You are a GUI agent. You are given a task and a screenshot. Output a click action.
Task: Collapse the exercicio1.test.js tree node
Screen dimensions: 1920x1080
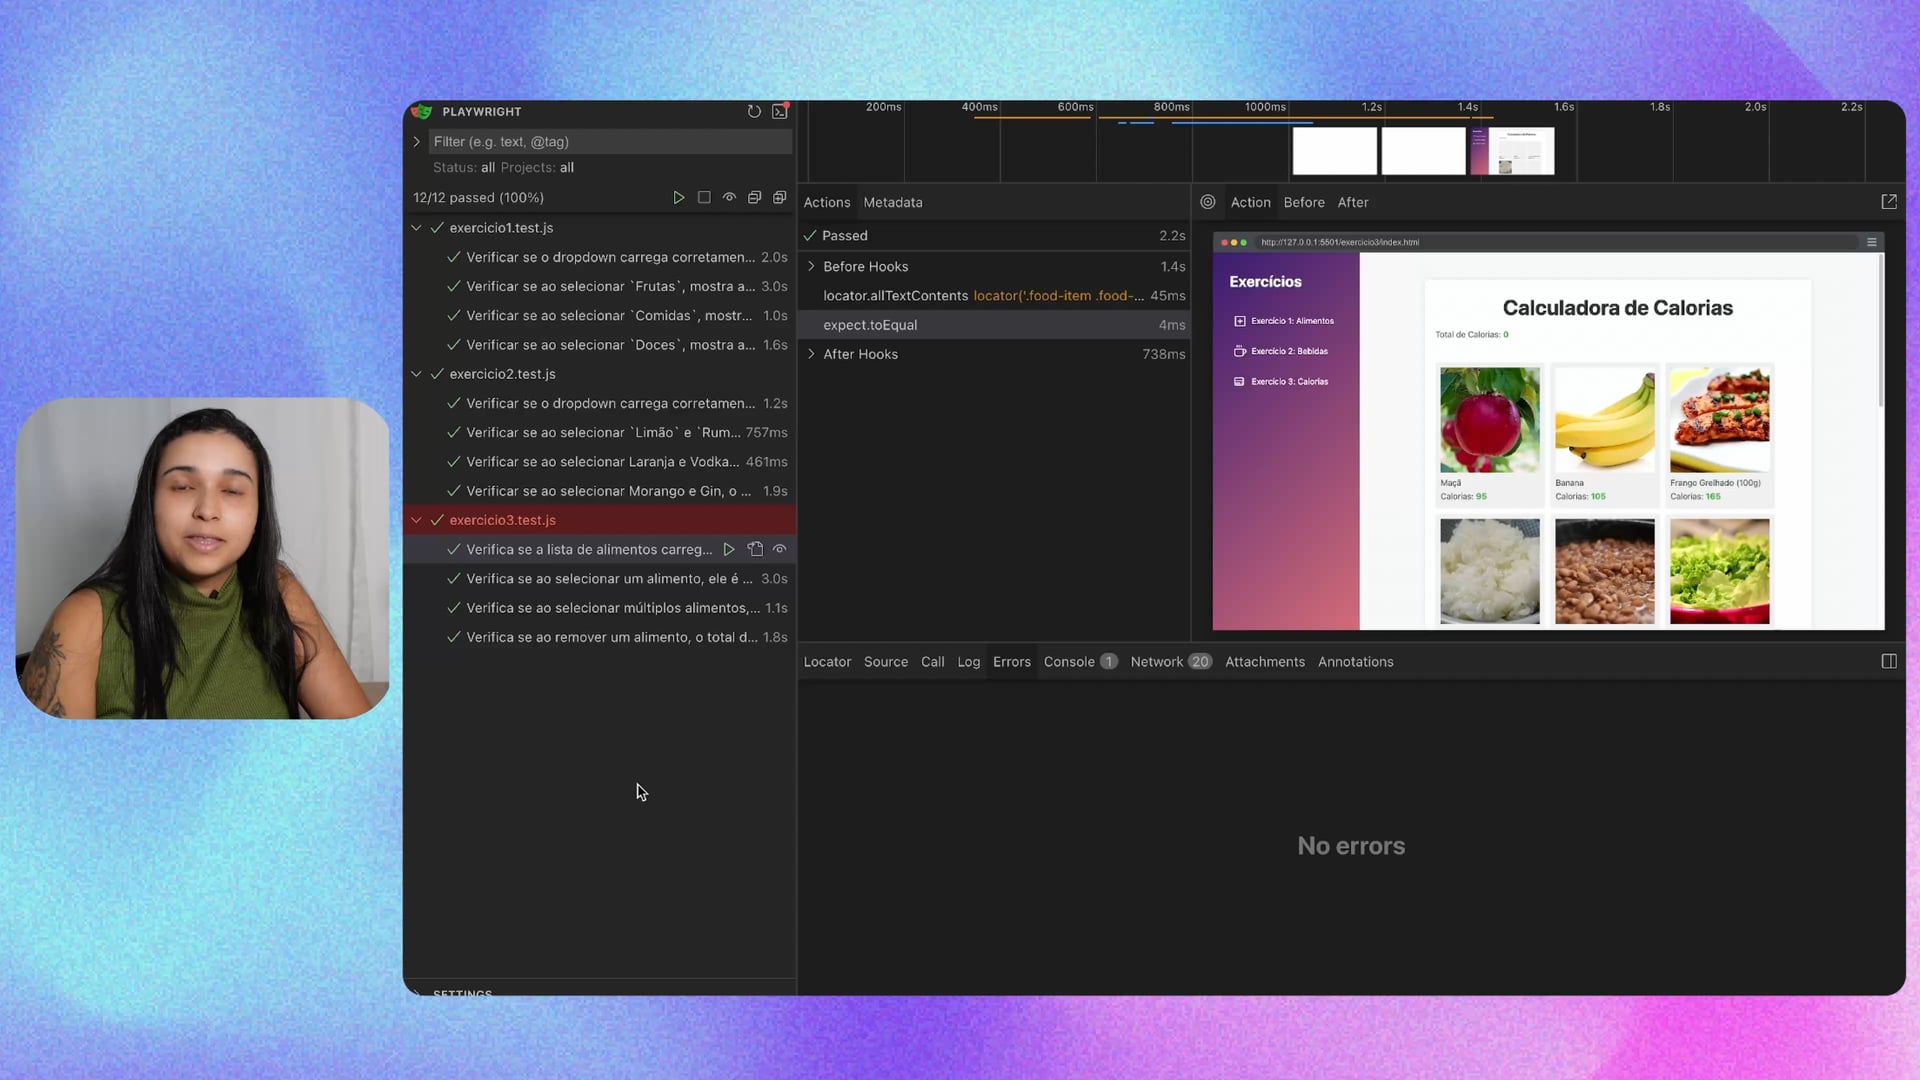417,228
